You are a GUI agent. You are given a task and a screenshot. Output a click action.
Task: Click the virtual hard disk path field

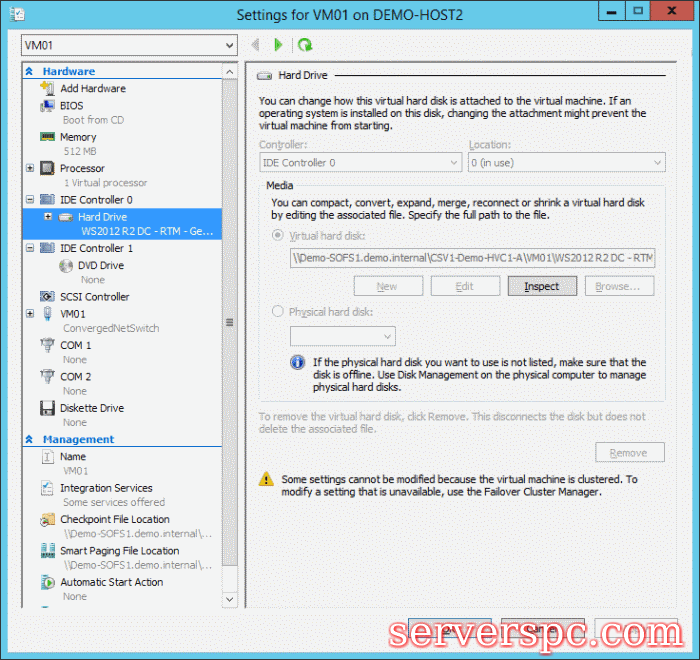[472, 258]
